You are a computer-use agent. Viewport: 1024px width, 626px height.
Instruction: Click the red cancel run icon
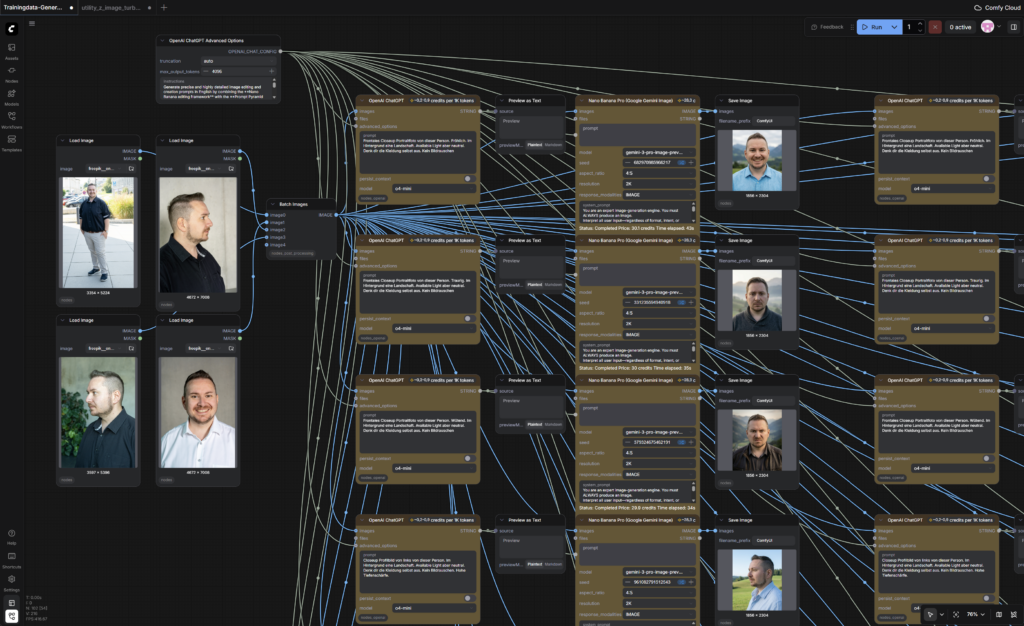935,27
